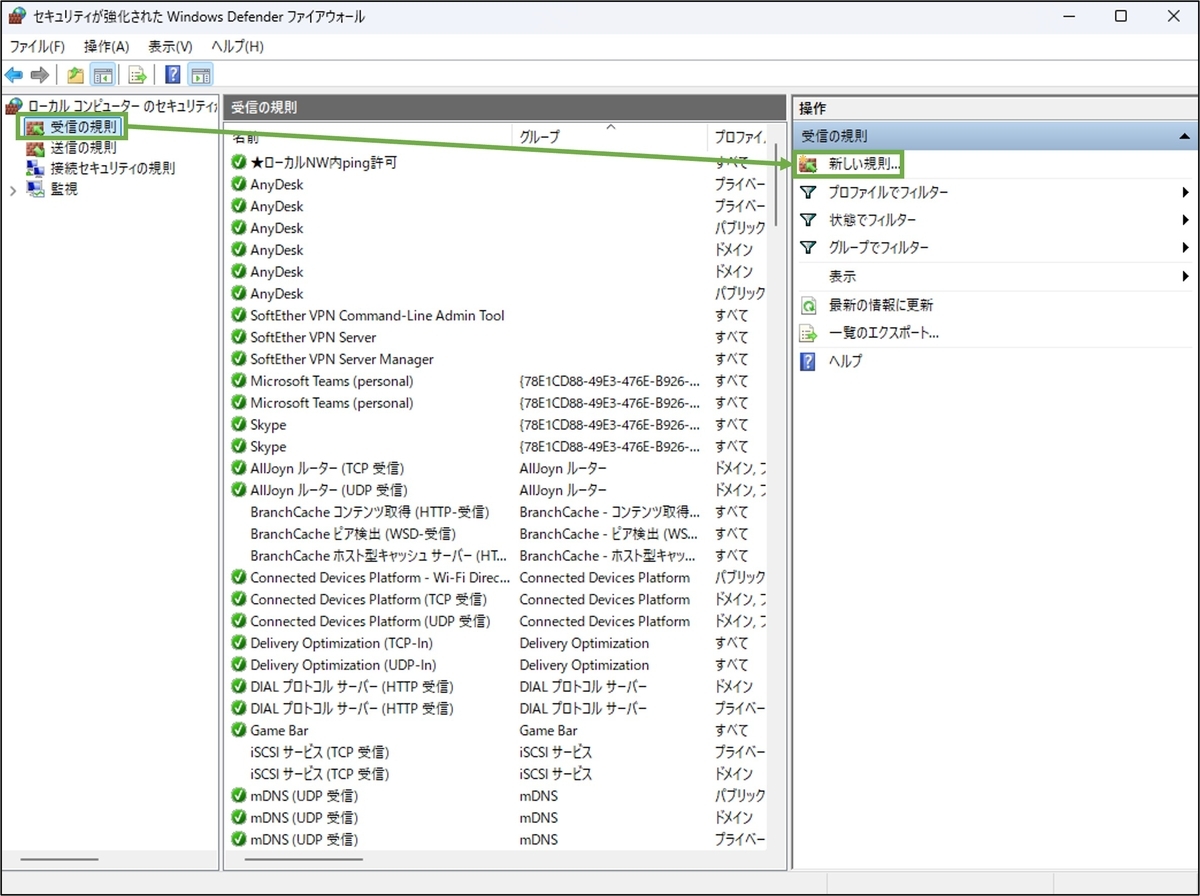The image size is (1200, 896).
Task: Click プロファイルでフィルター action
Action: (x=889, y=192)
